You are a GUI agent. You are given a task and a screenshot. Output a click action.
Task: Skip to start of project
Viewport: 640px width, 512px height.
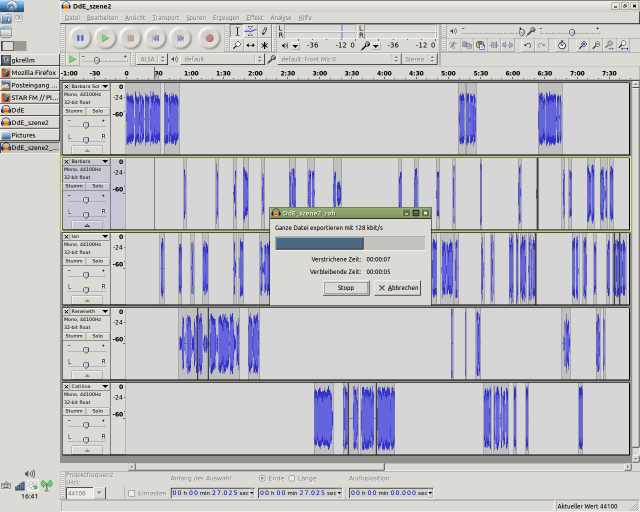tap(156, 38)
